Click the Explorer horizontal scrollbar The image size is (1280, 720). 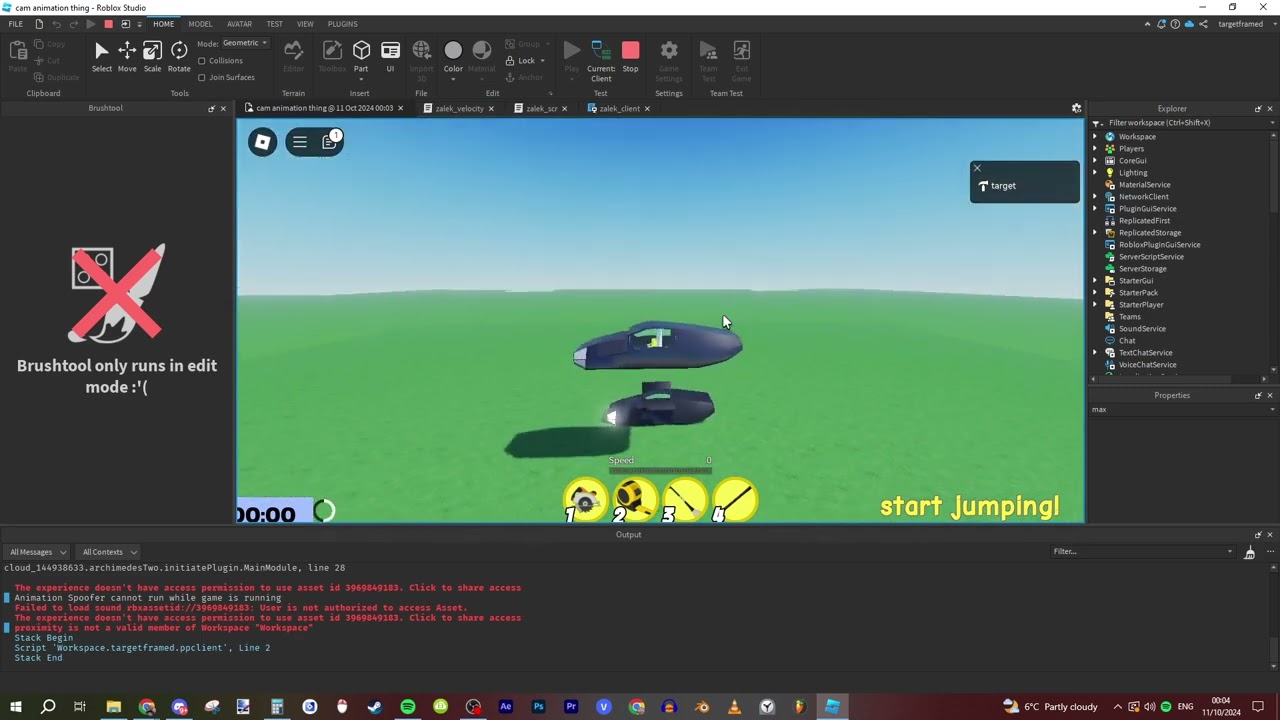(1178, 379)
